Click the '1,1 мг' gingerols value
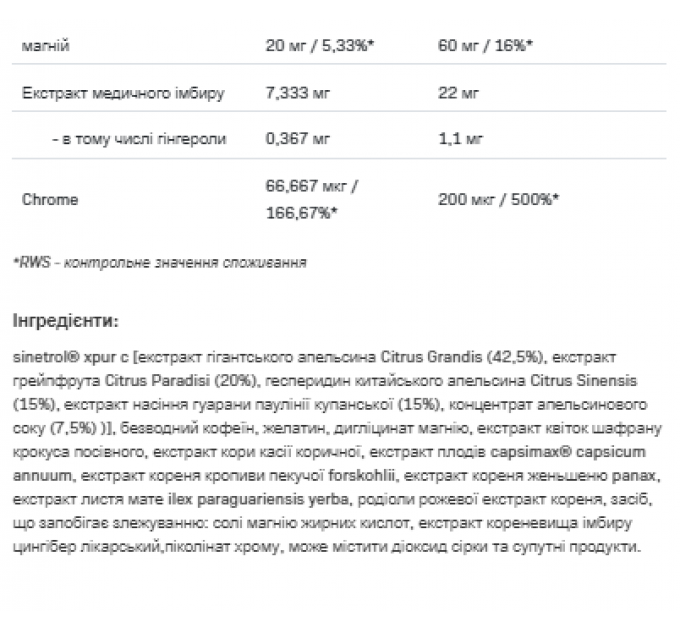 [461, 139]
